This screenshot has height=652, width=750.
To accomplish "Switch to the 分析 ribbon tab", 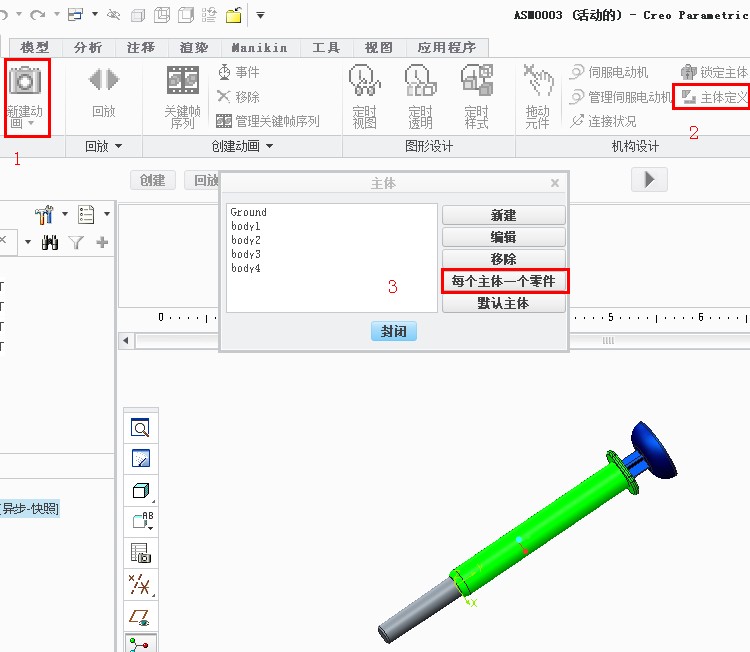I will click(x=88, y=48).
